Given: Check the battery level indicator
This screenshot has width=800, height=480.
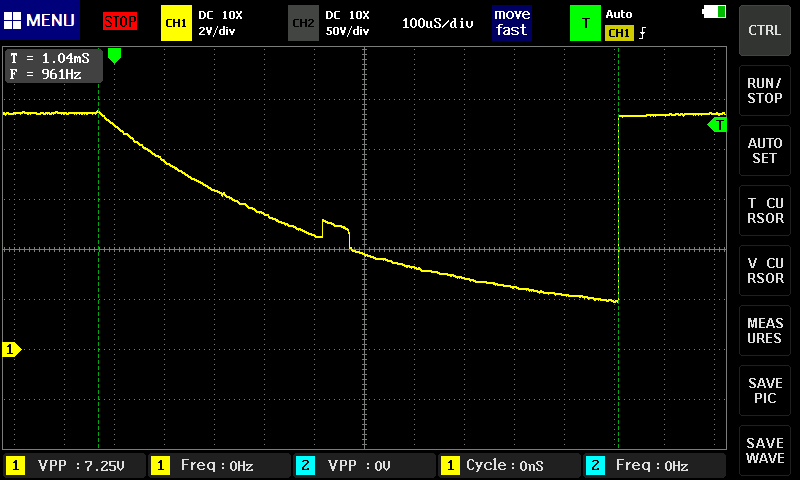Looking at the screenshot, I should tap(714, 12).
